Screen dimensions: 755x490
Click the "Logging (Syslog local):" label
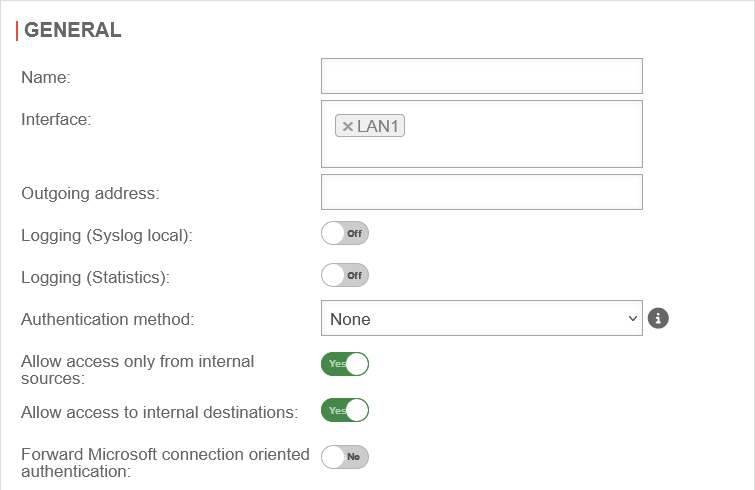point(106,236)
